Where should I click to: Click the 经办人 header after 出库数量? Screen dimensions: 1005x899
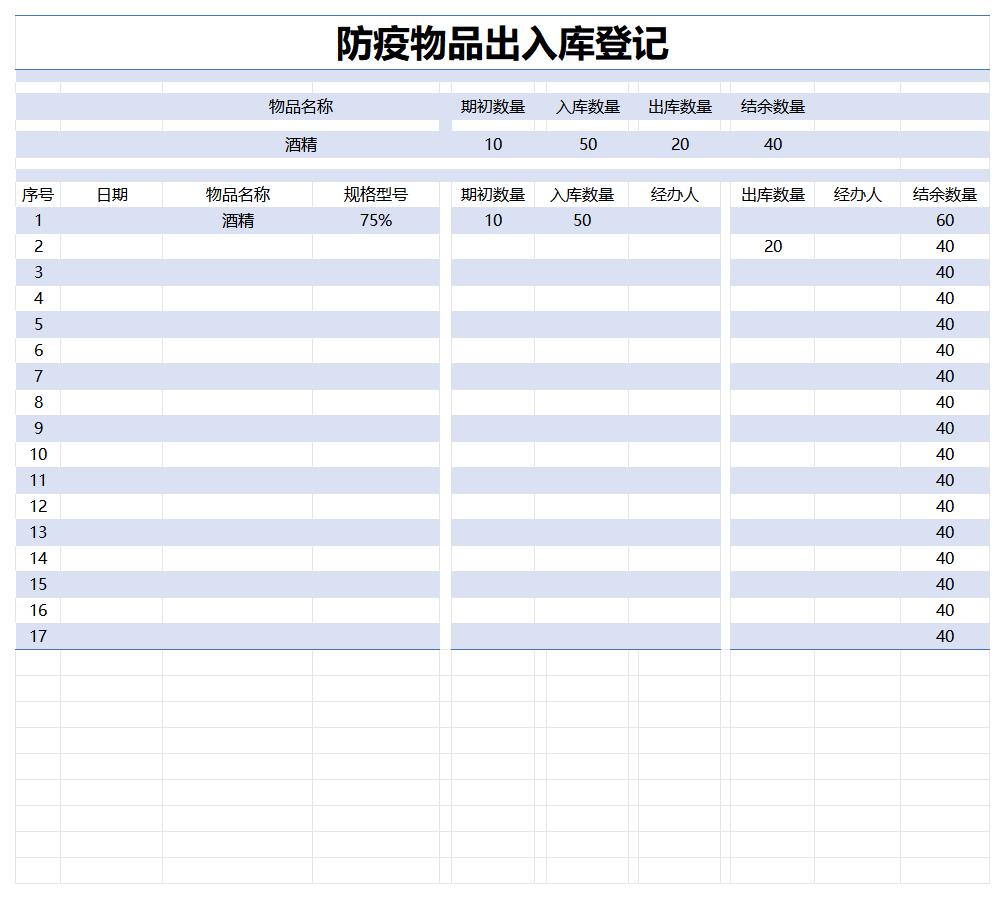coord(858,195)
